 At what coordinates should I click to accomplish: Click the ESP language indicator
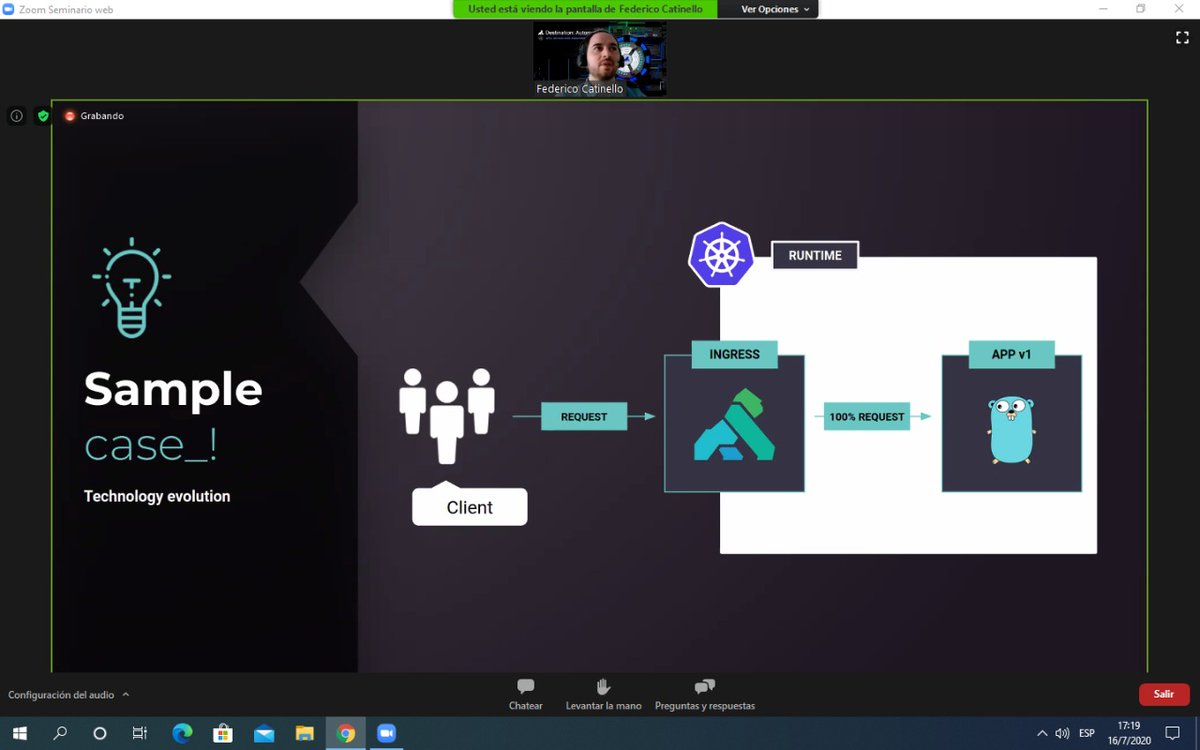[1087, 733]
